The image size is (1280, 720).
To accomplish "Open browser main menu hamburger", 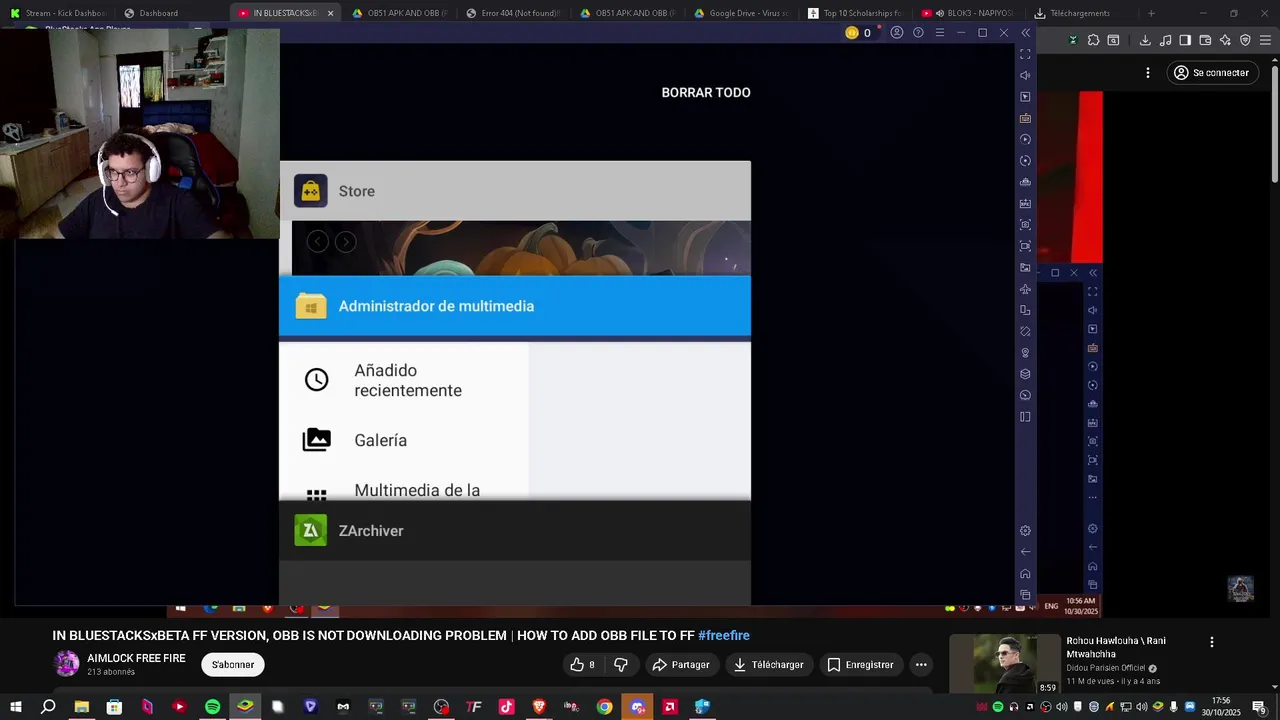I will (1266, 40).
